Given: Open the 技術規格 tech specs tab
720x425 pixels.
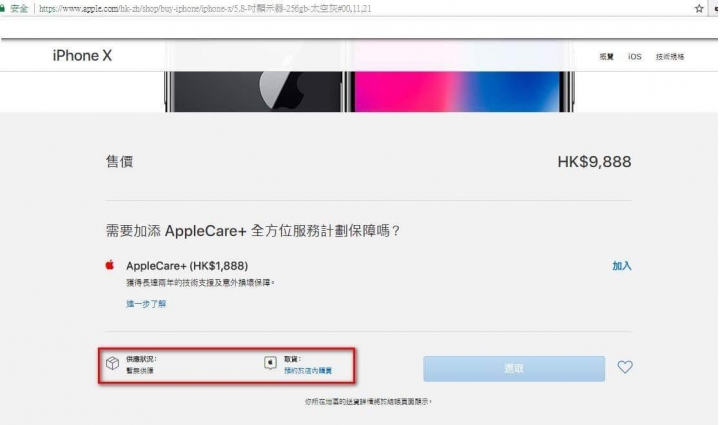Looking at the screenshot, I should (x=670, y=56).
